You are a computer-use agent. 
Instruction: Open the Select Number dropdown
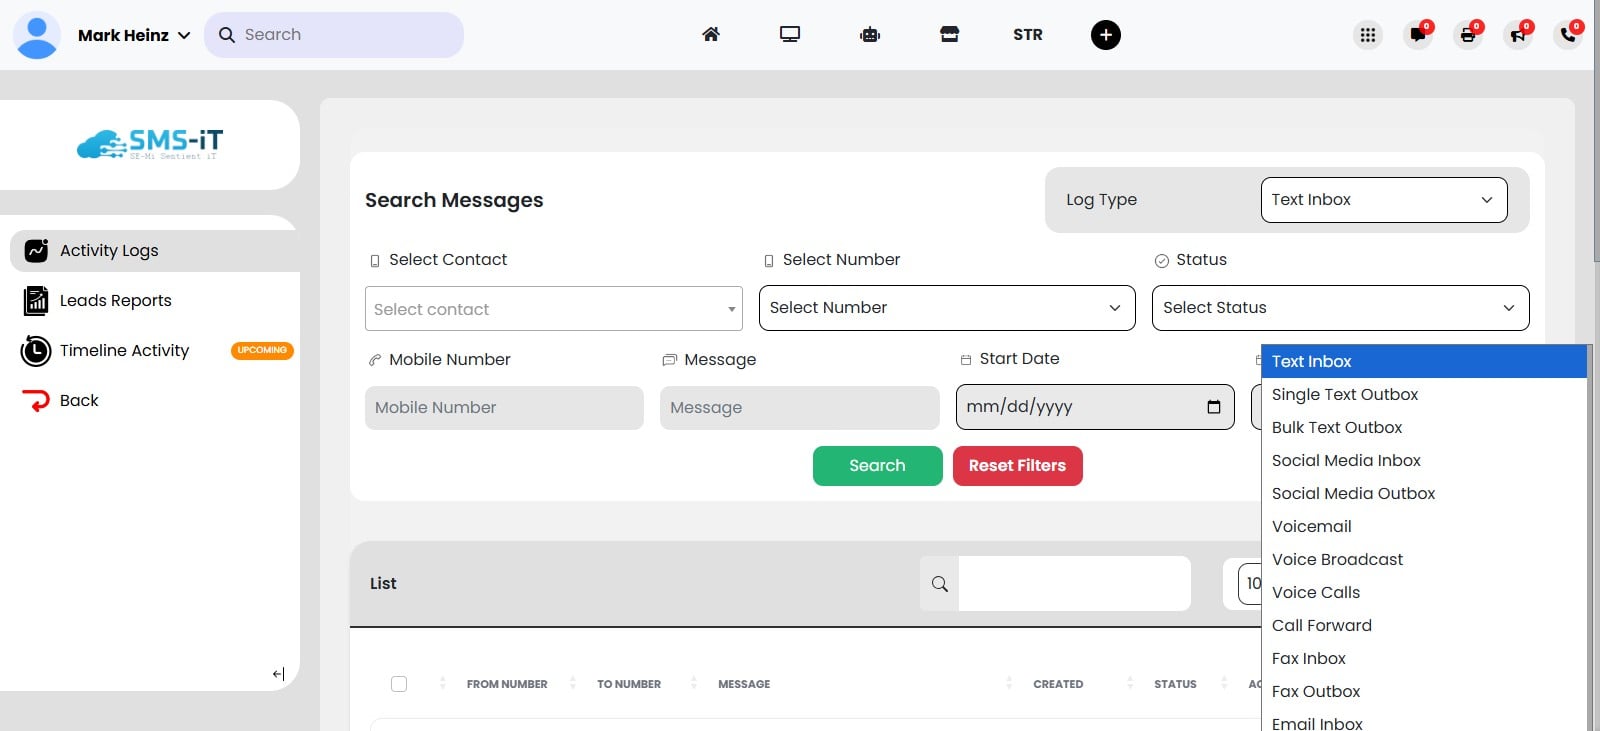tap(947, 308)
